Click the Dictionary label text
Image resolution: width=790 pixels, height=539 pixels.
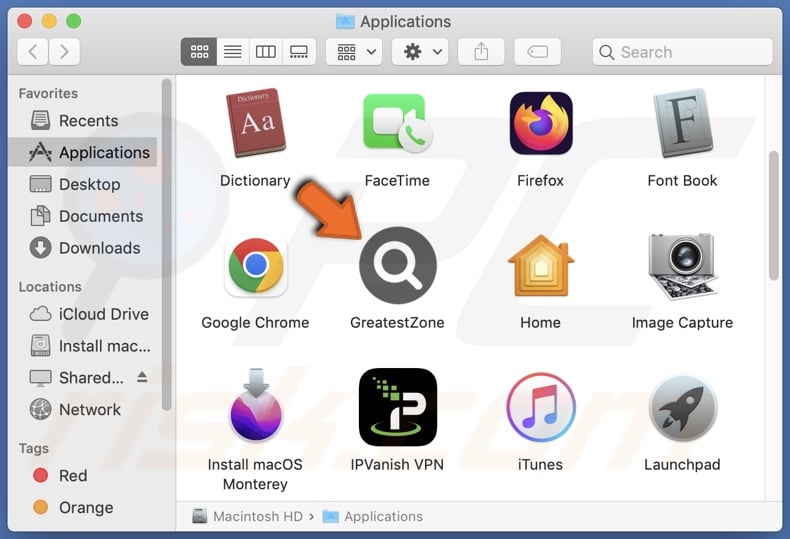pos(255,180)
